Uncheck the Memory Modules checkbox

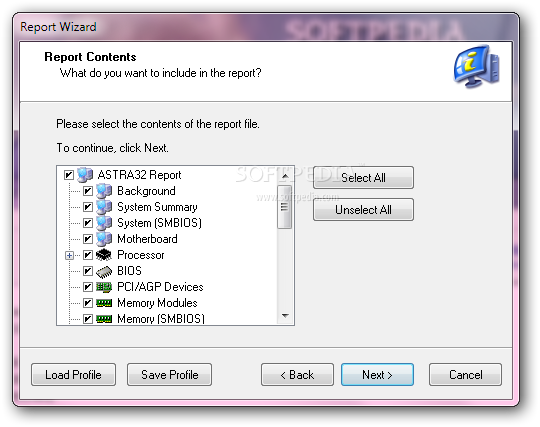(x=88, y=303)
